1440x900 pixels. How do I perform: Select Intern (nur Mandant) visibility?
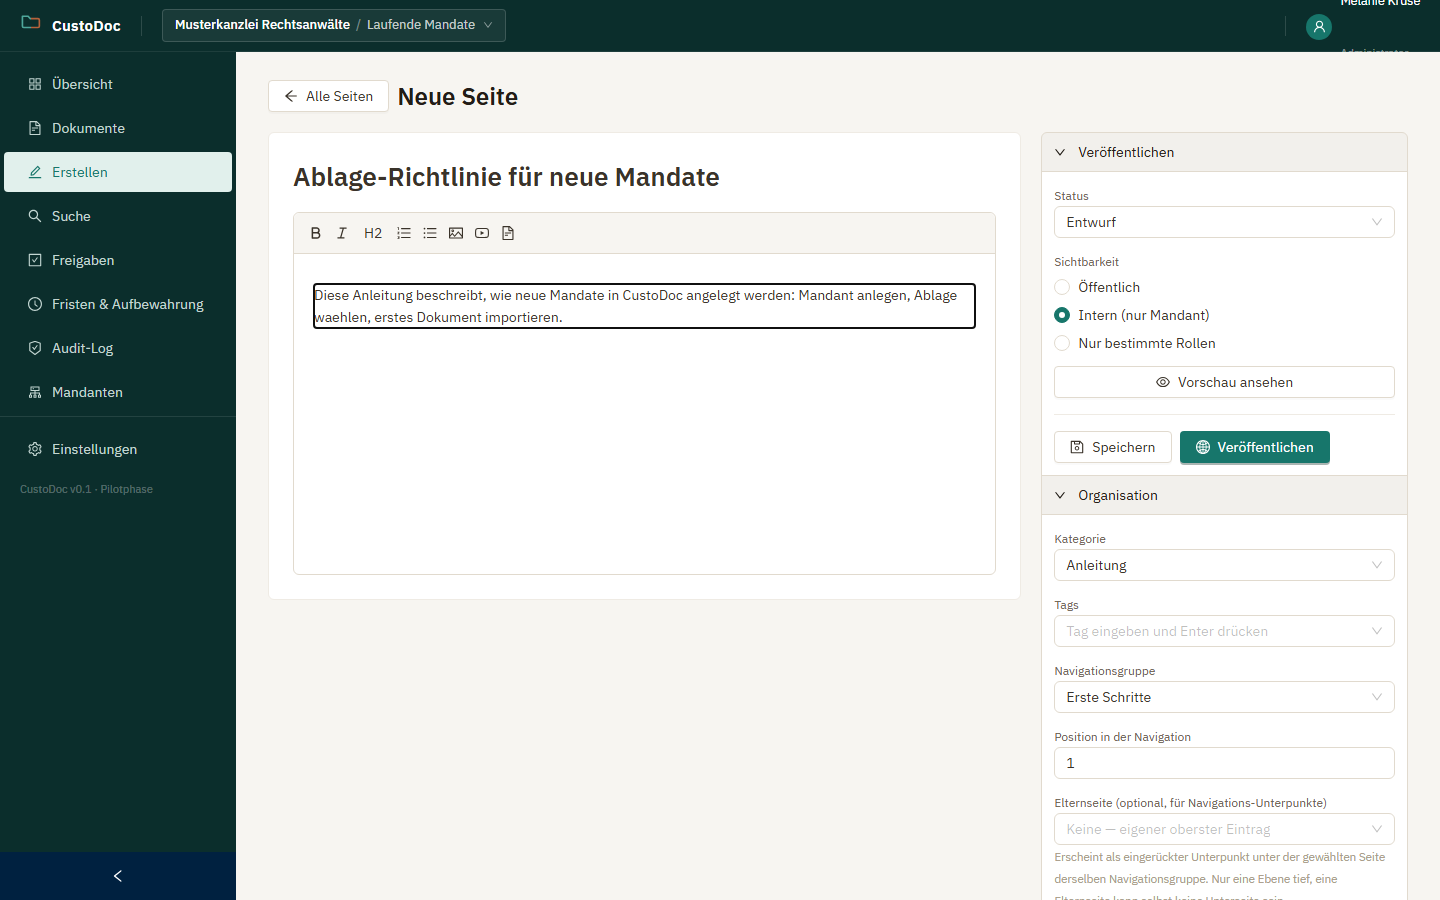(x=1062, y=315)
